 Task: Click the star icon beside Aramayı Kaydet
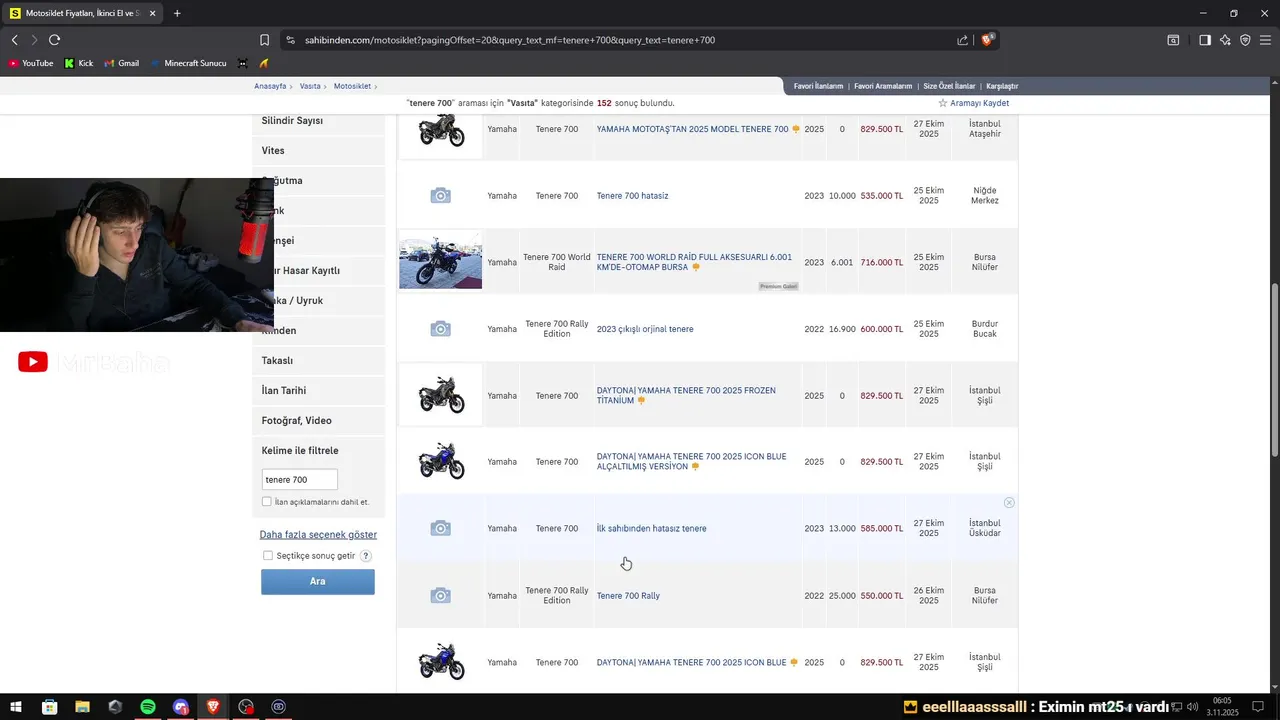[x=942, y=103]
